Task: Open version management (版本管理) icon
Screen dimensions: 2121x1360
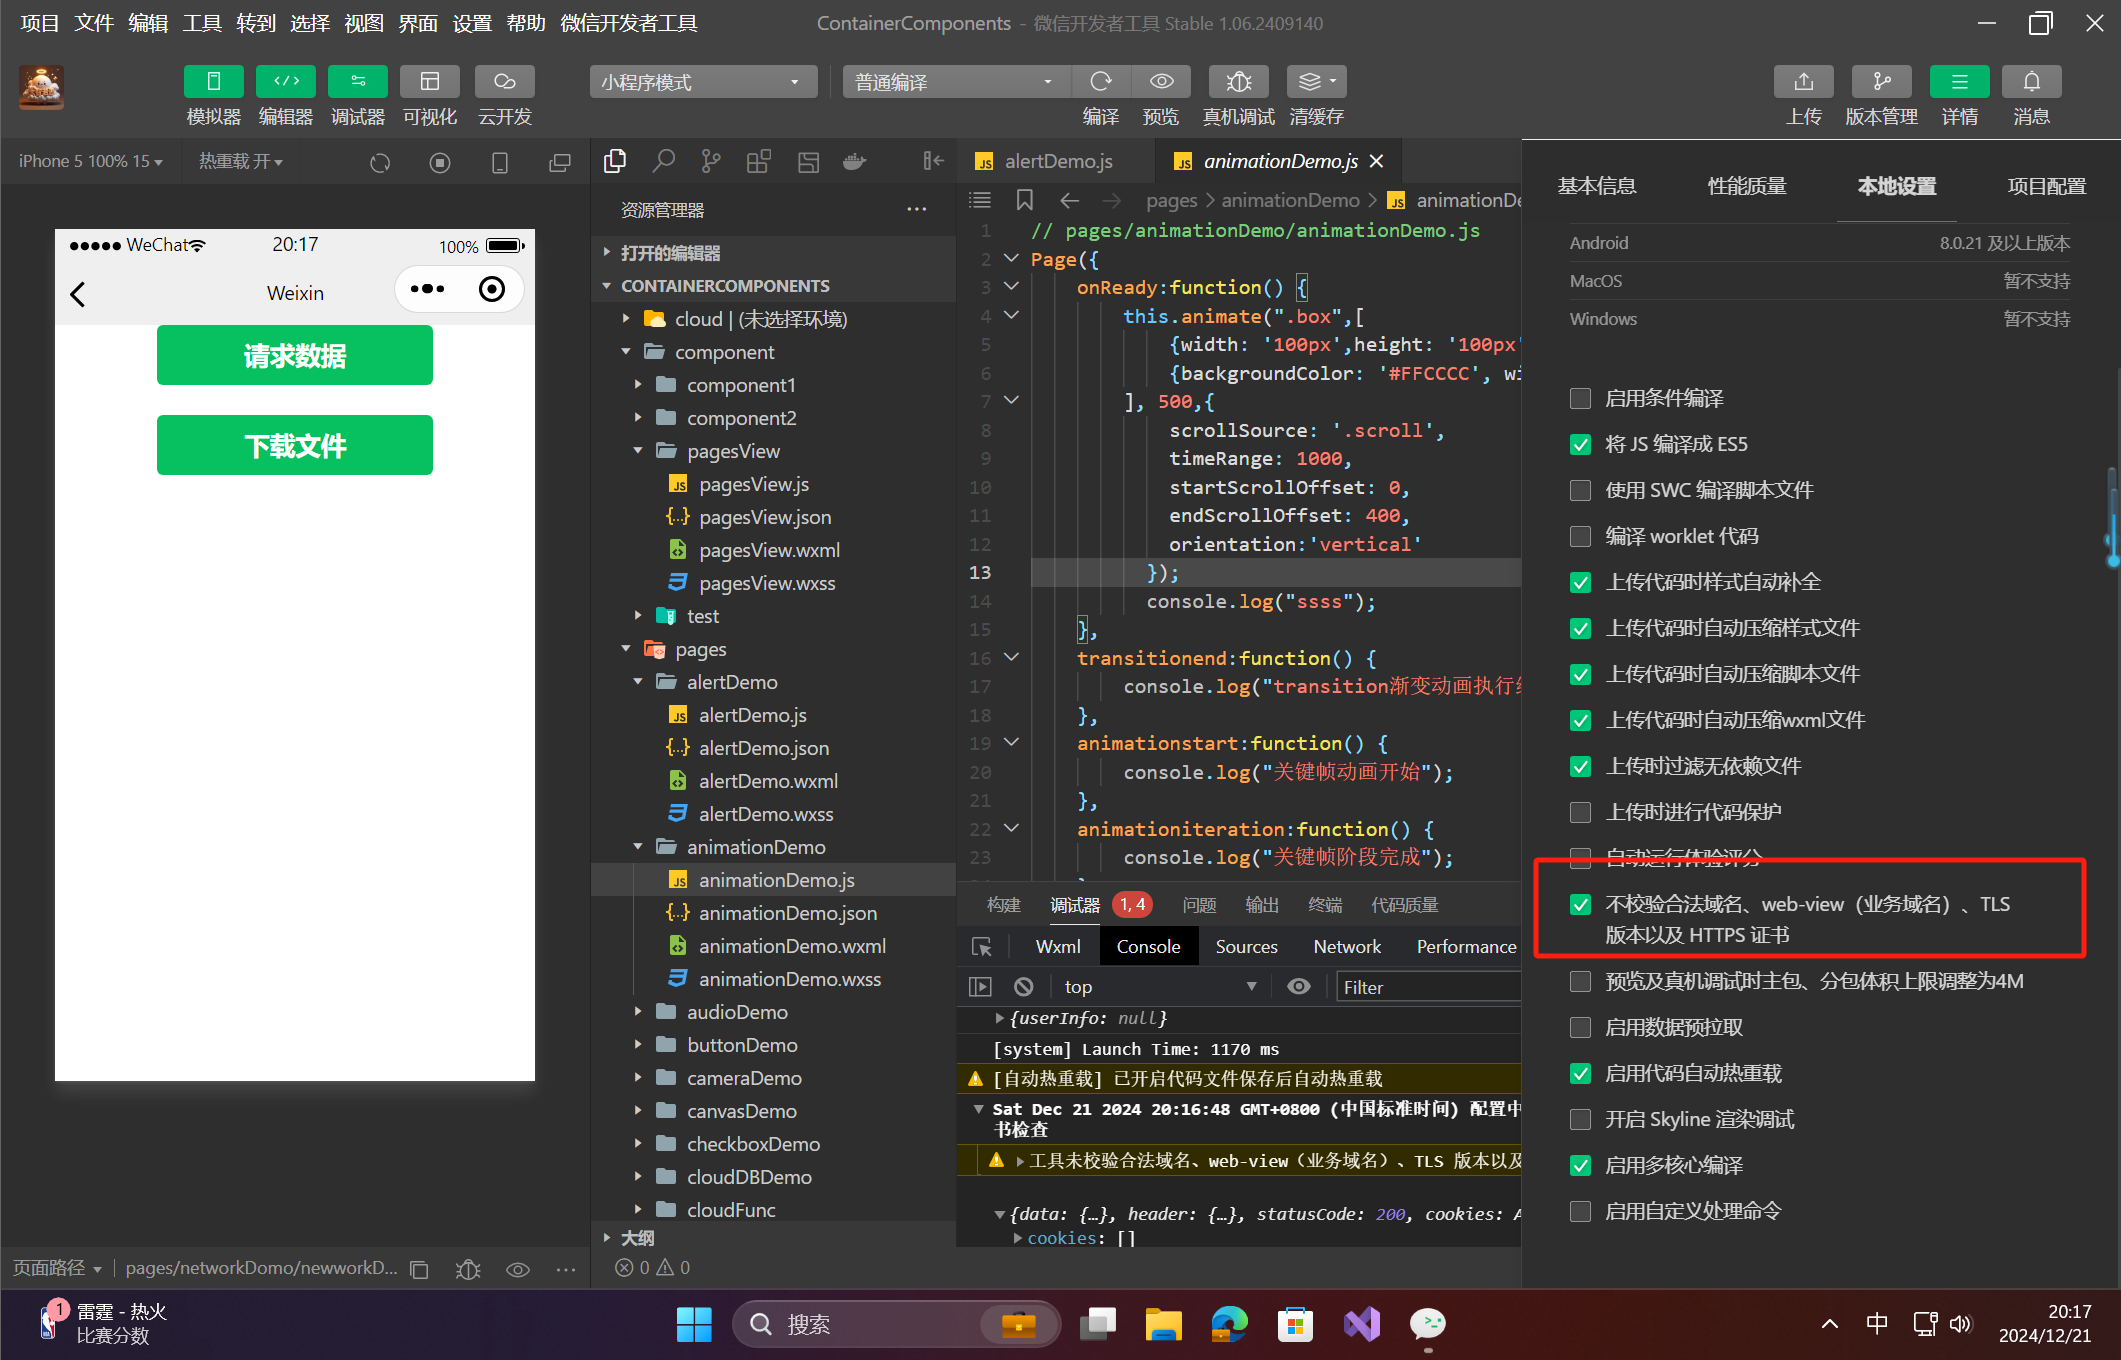Action: pos(1880,82)
